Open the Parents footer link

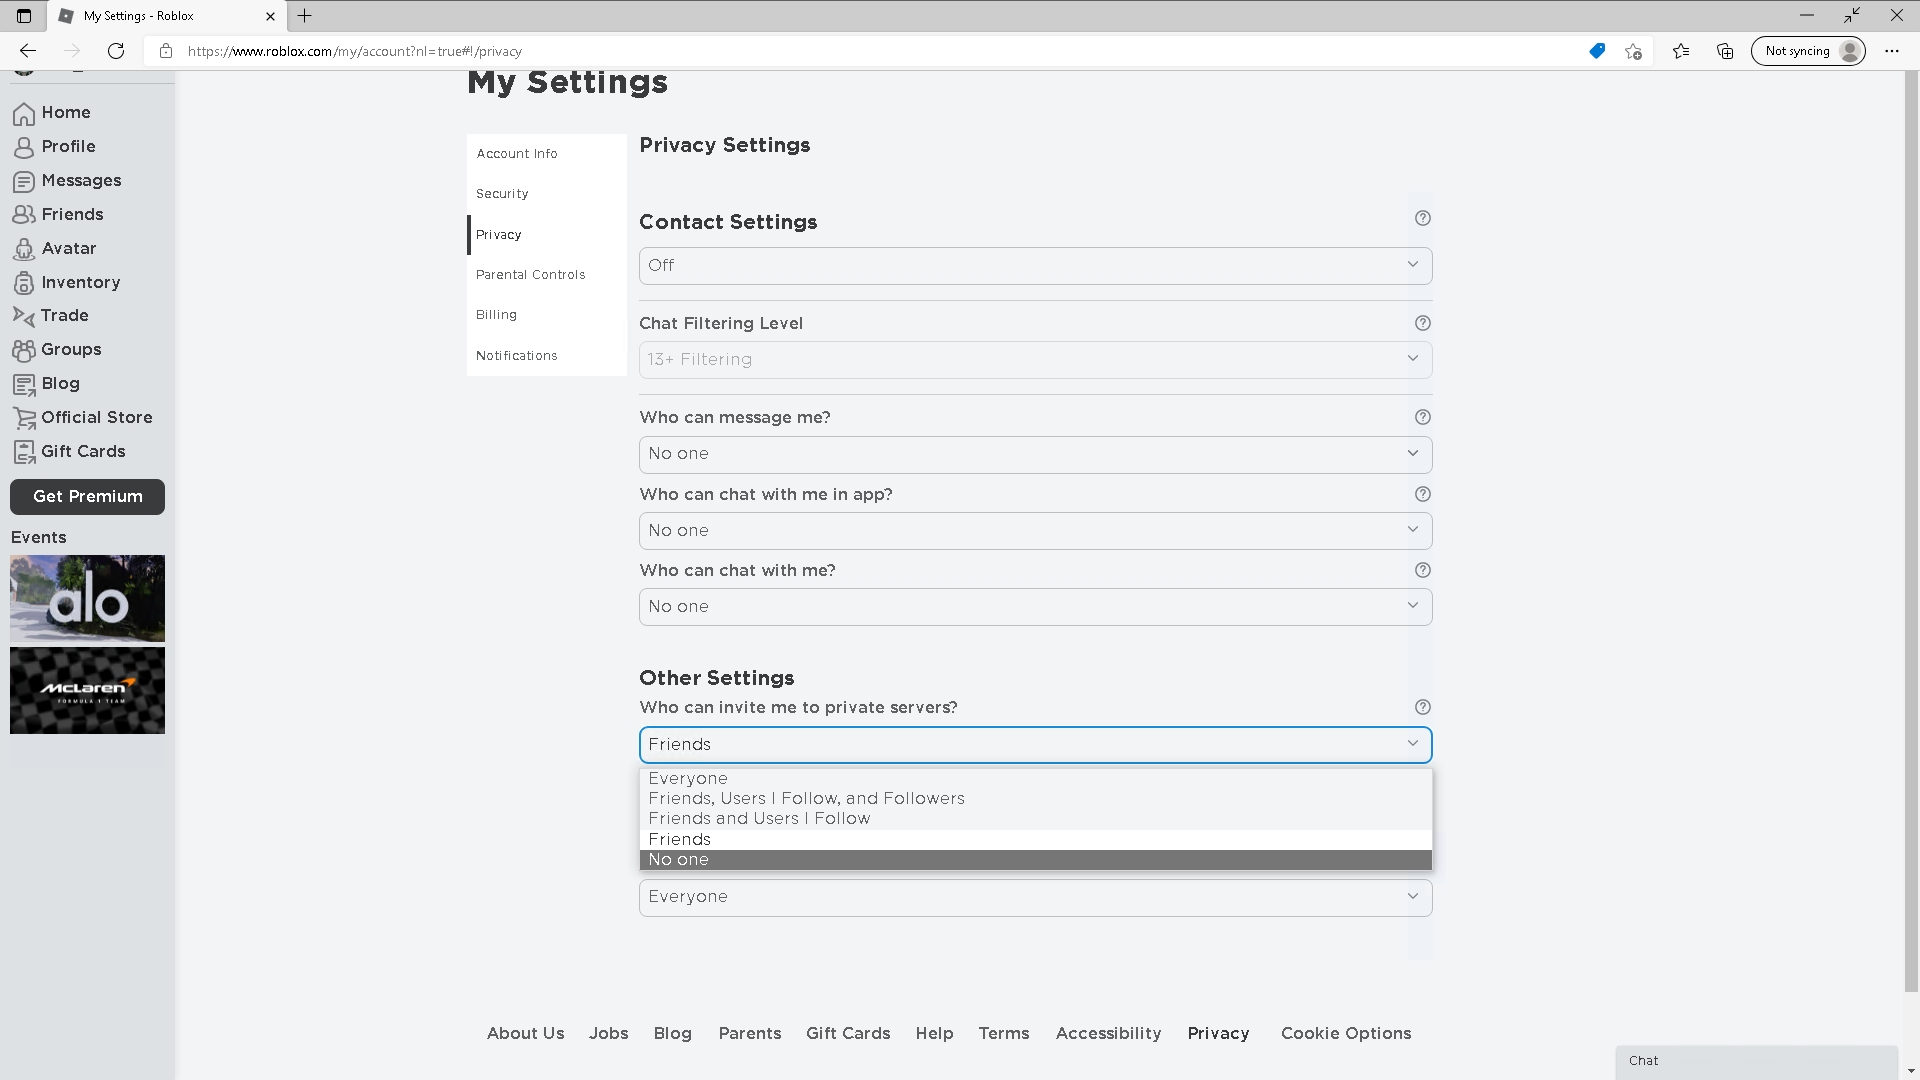750,1034
